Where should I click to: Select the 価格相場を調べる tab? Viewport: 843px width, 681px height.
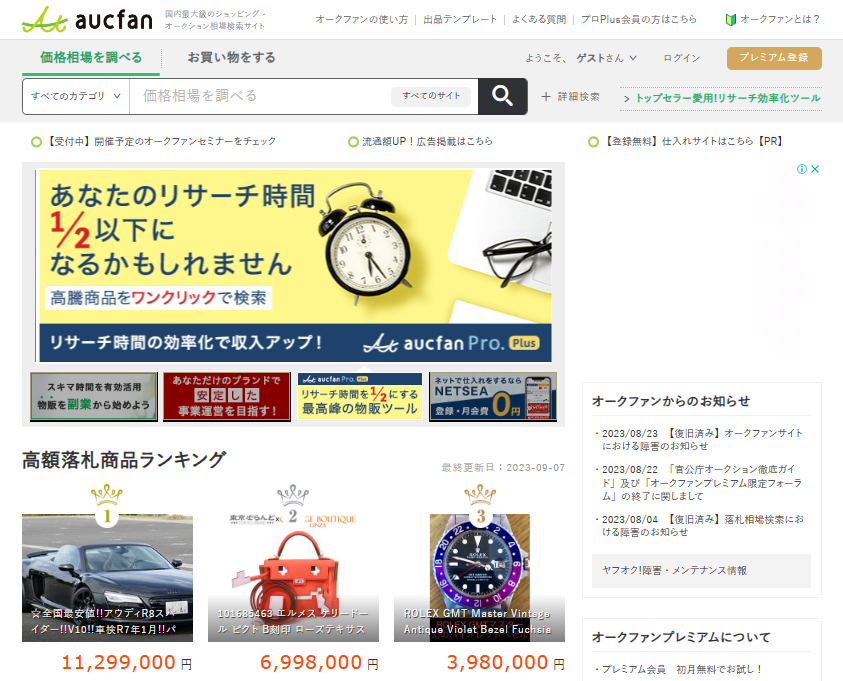91,58
